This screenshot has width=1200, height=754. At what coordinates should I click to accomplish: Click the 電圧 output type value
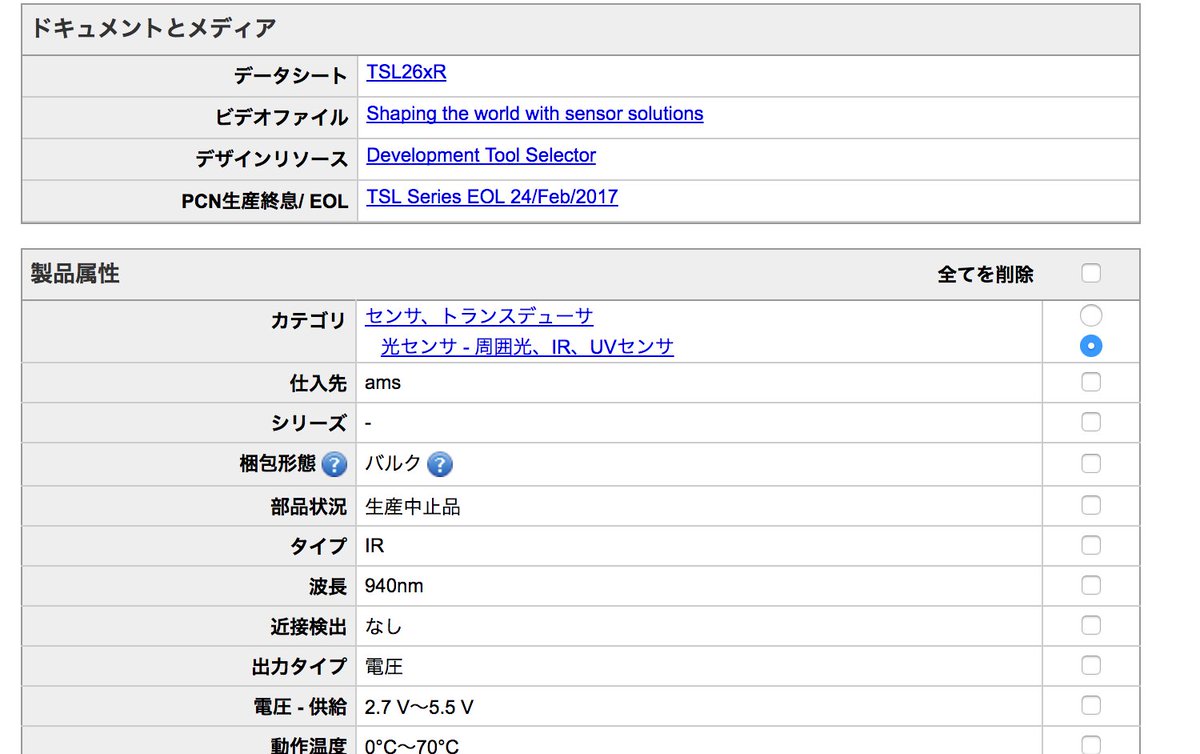(384, 667)
